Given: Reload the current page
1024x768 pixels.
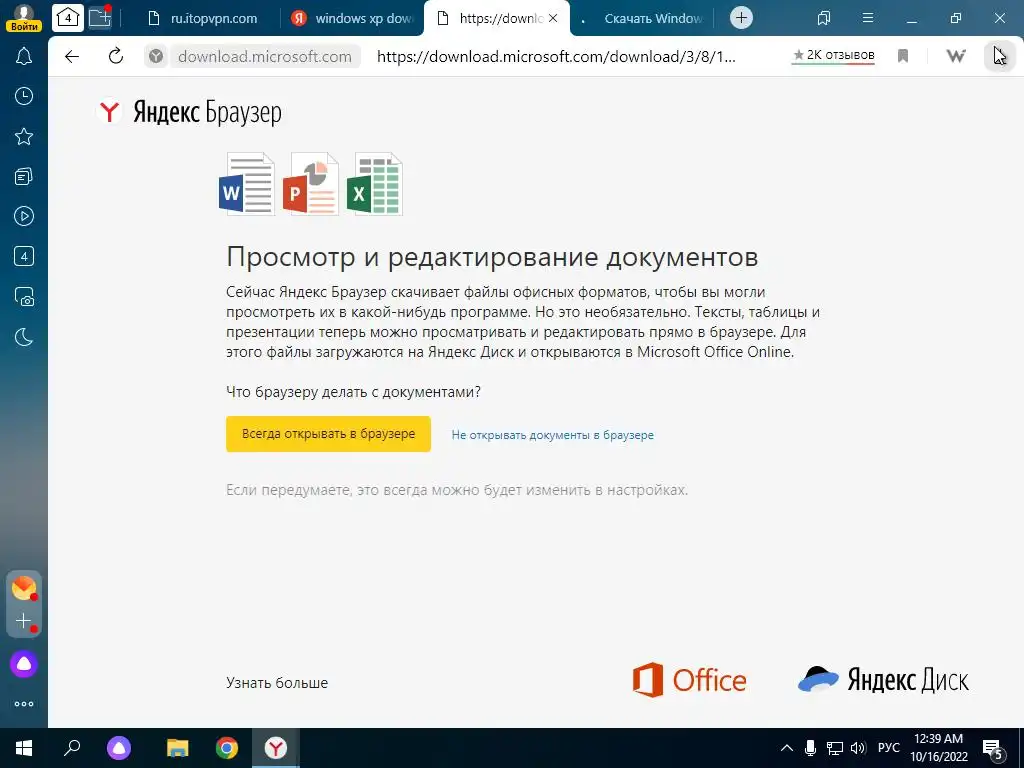Looking at the screenshot, I should click(116, 56).
